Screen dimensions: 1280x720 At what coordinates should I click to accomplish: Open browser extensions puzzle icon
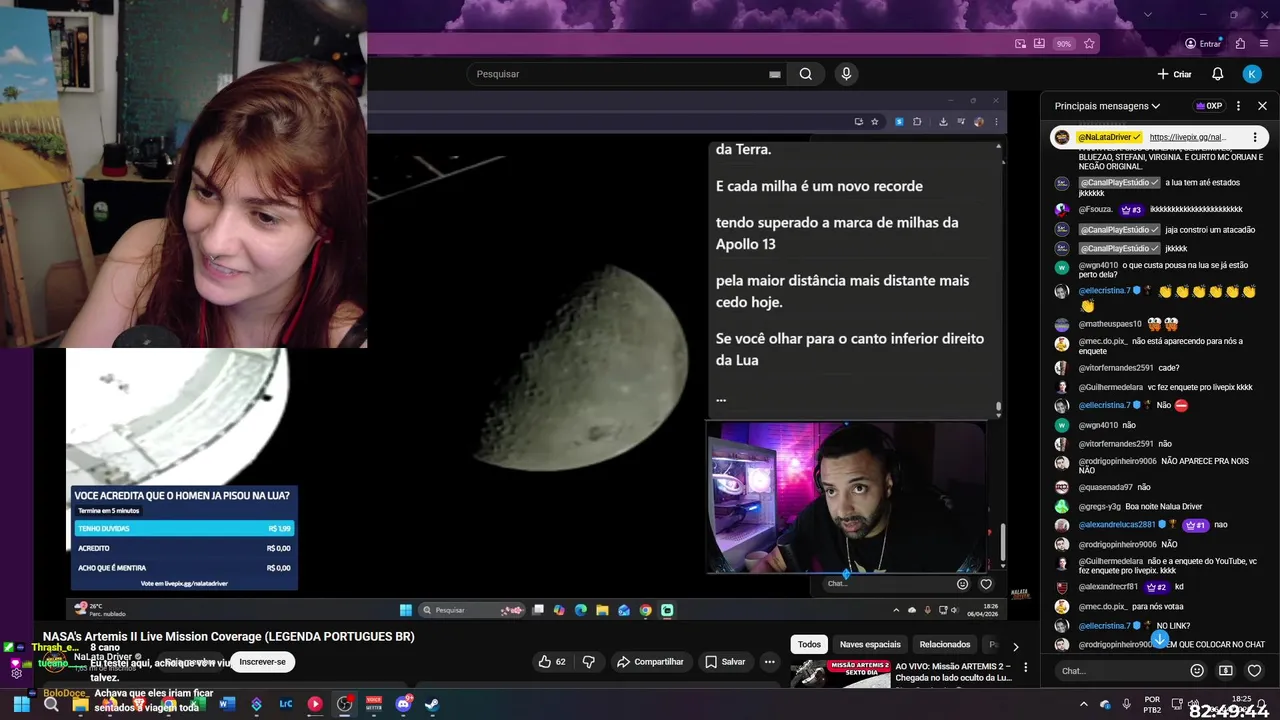click(1241, 44)
